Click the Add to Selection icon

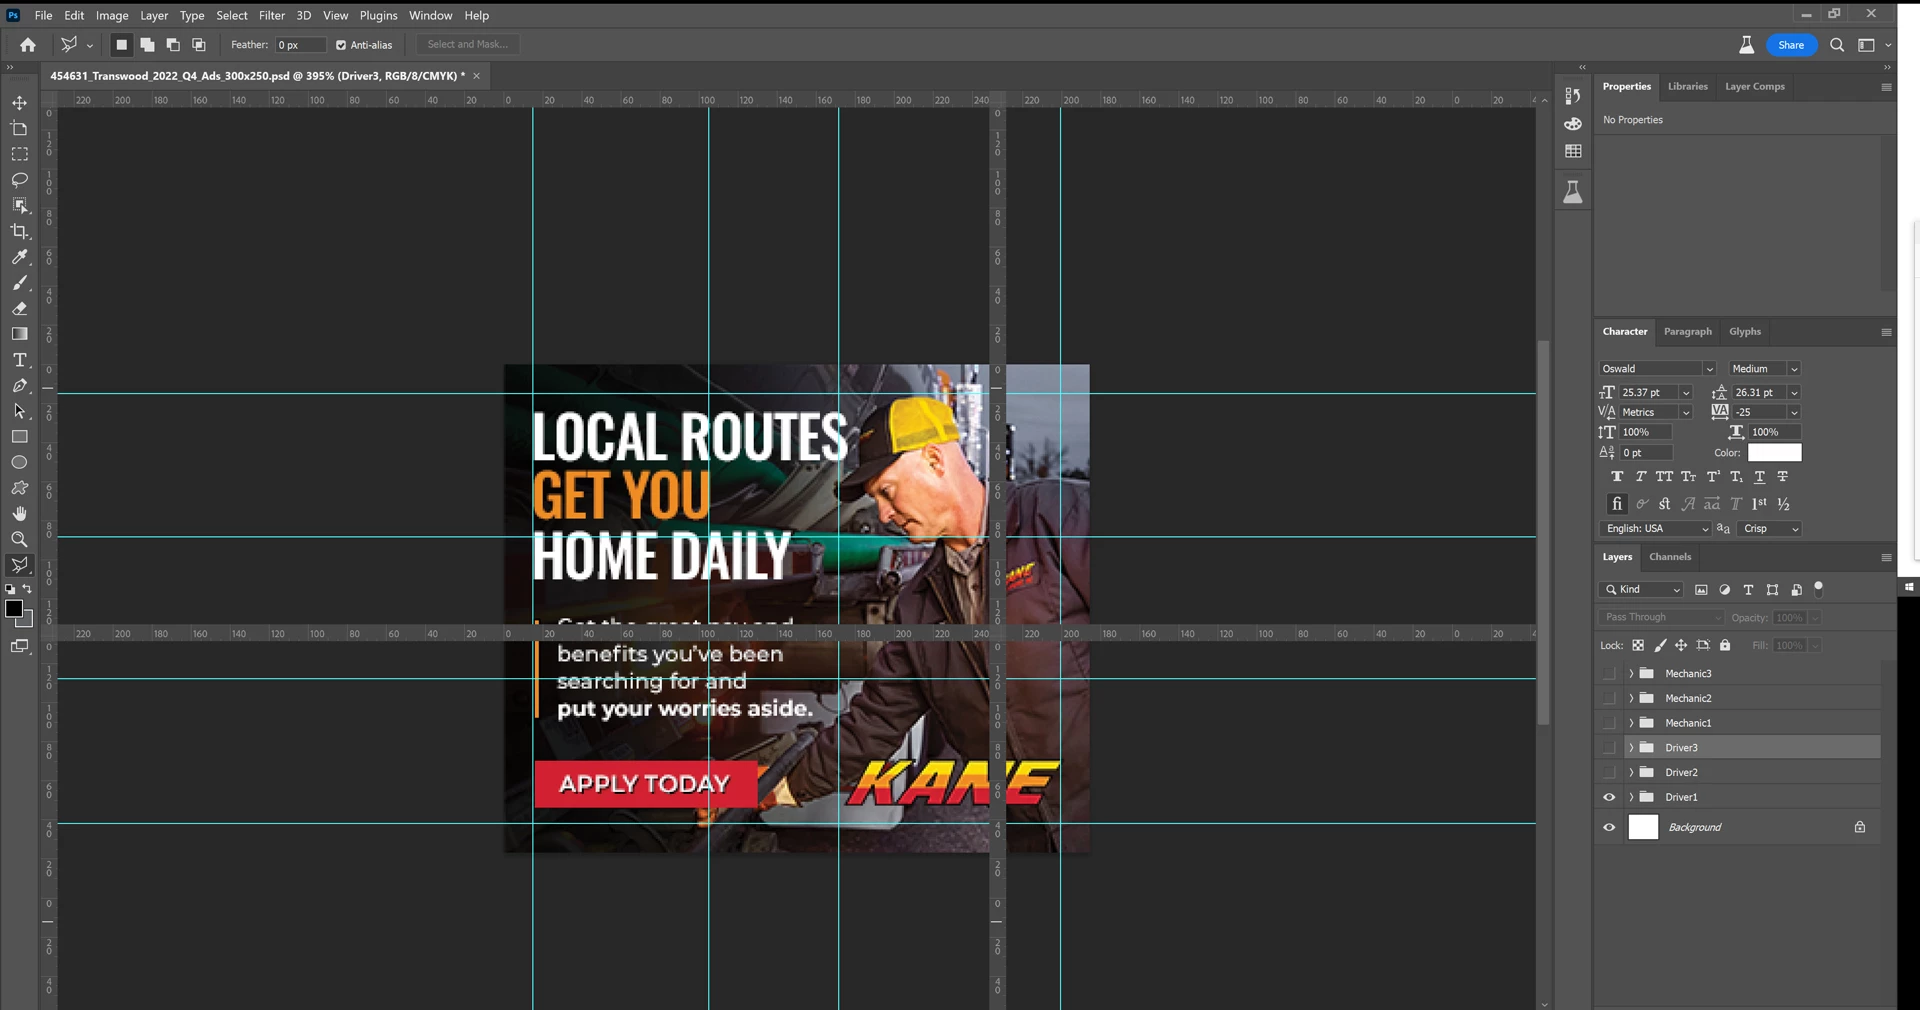(147, 45)
